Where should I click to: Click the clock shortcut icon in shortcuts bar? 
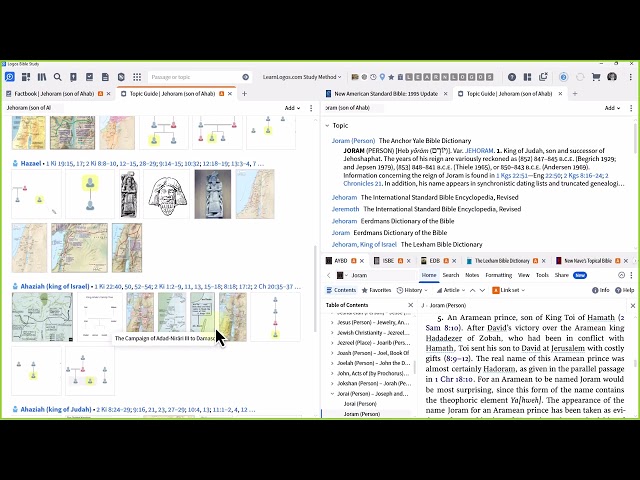pos(373,77)
